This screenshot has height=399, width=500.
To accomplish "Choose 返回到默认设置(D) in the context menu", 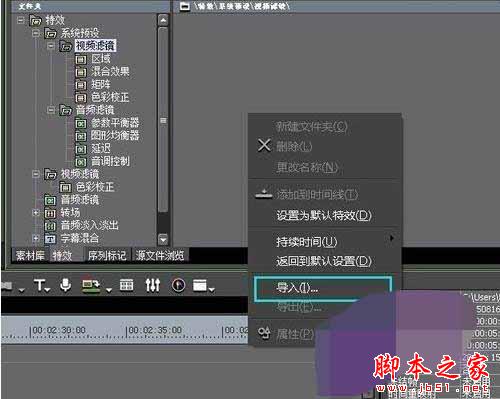I will click(325, 261).
